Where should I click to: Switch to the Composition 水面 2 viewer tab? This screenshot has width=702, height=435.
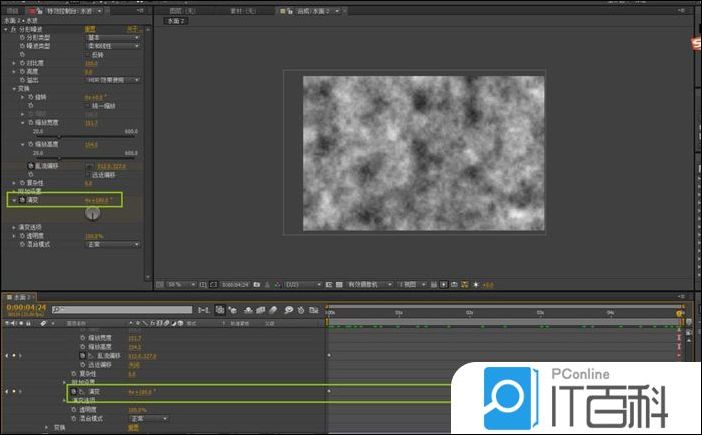[312, 11]
